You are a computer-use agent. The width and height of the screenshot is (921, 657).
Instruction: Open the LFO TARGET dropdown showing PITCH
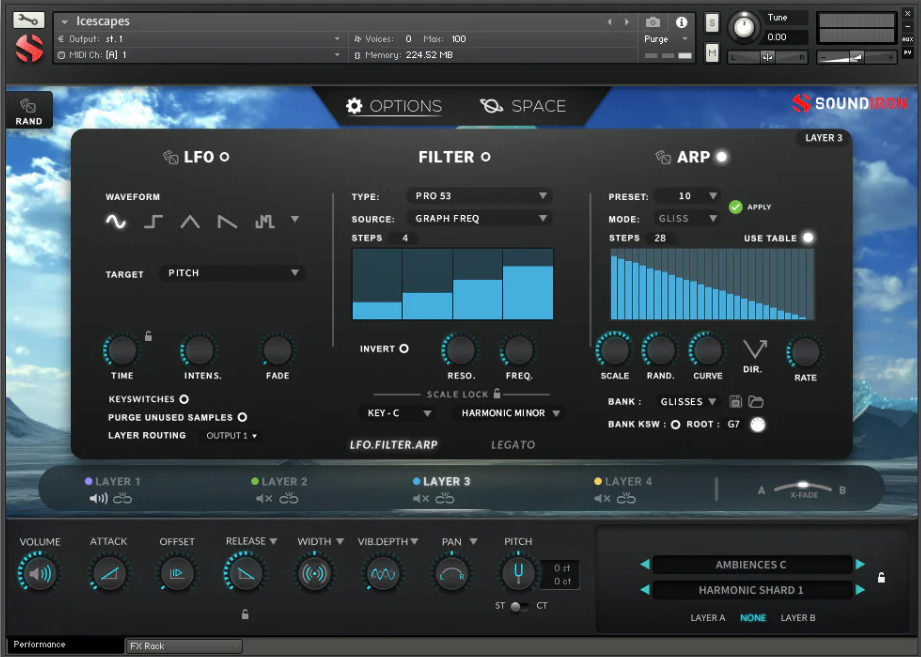pyautogui.click(x=231, y=272)
